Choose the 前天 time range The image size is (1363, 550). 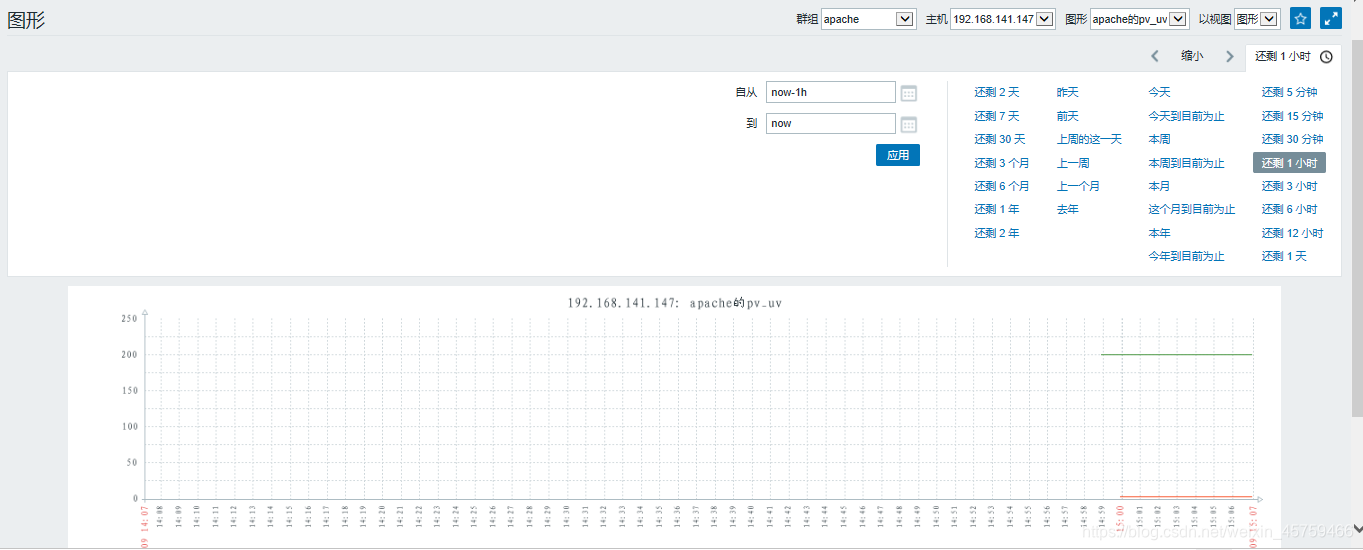1068,116
